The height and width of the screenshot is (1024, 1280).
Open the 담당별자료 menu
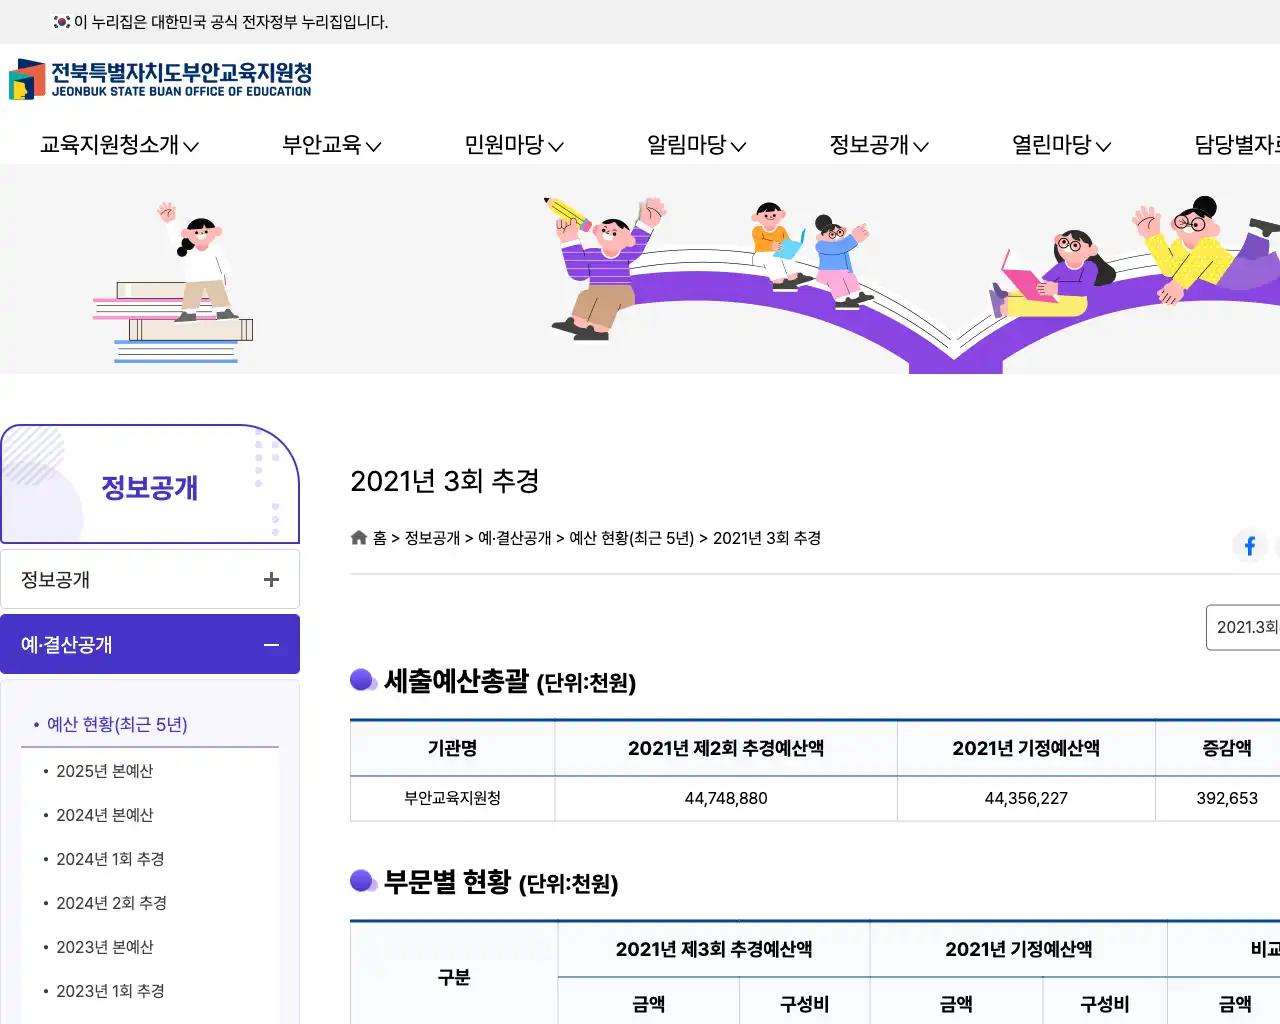click(x=1237, y=145)
